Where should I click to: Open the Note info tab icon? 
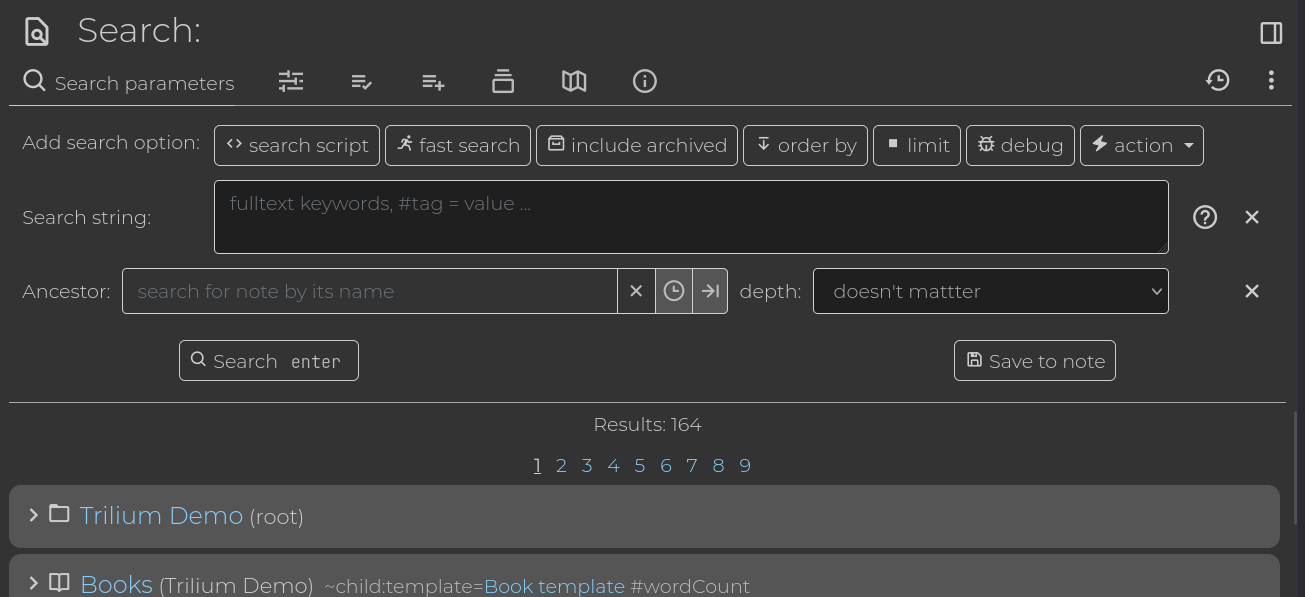pos(645,81)
